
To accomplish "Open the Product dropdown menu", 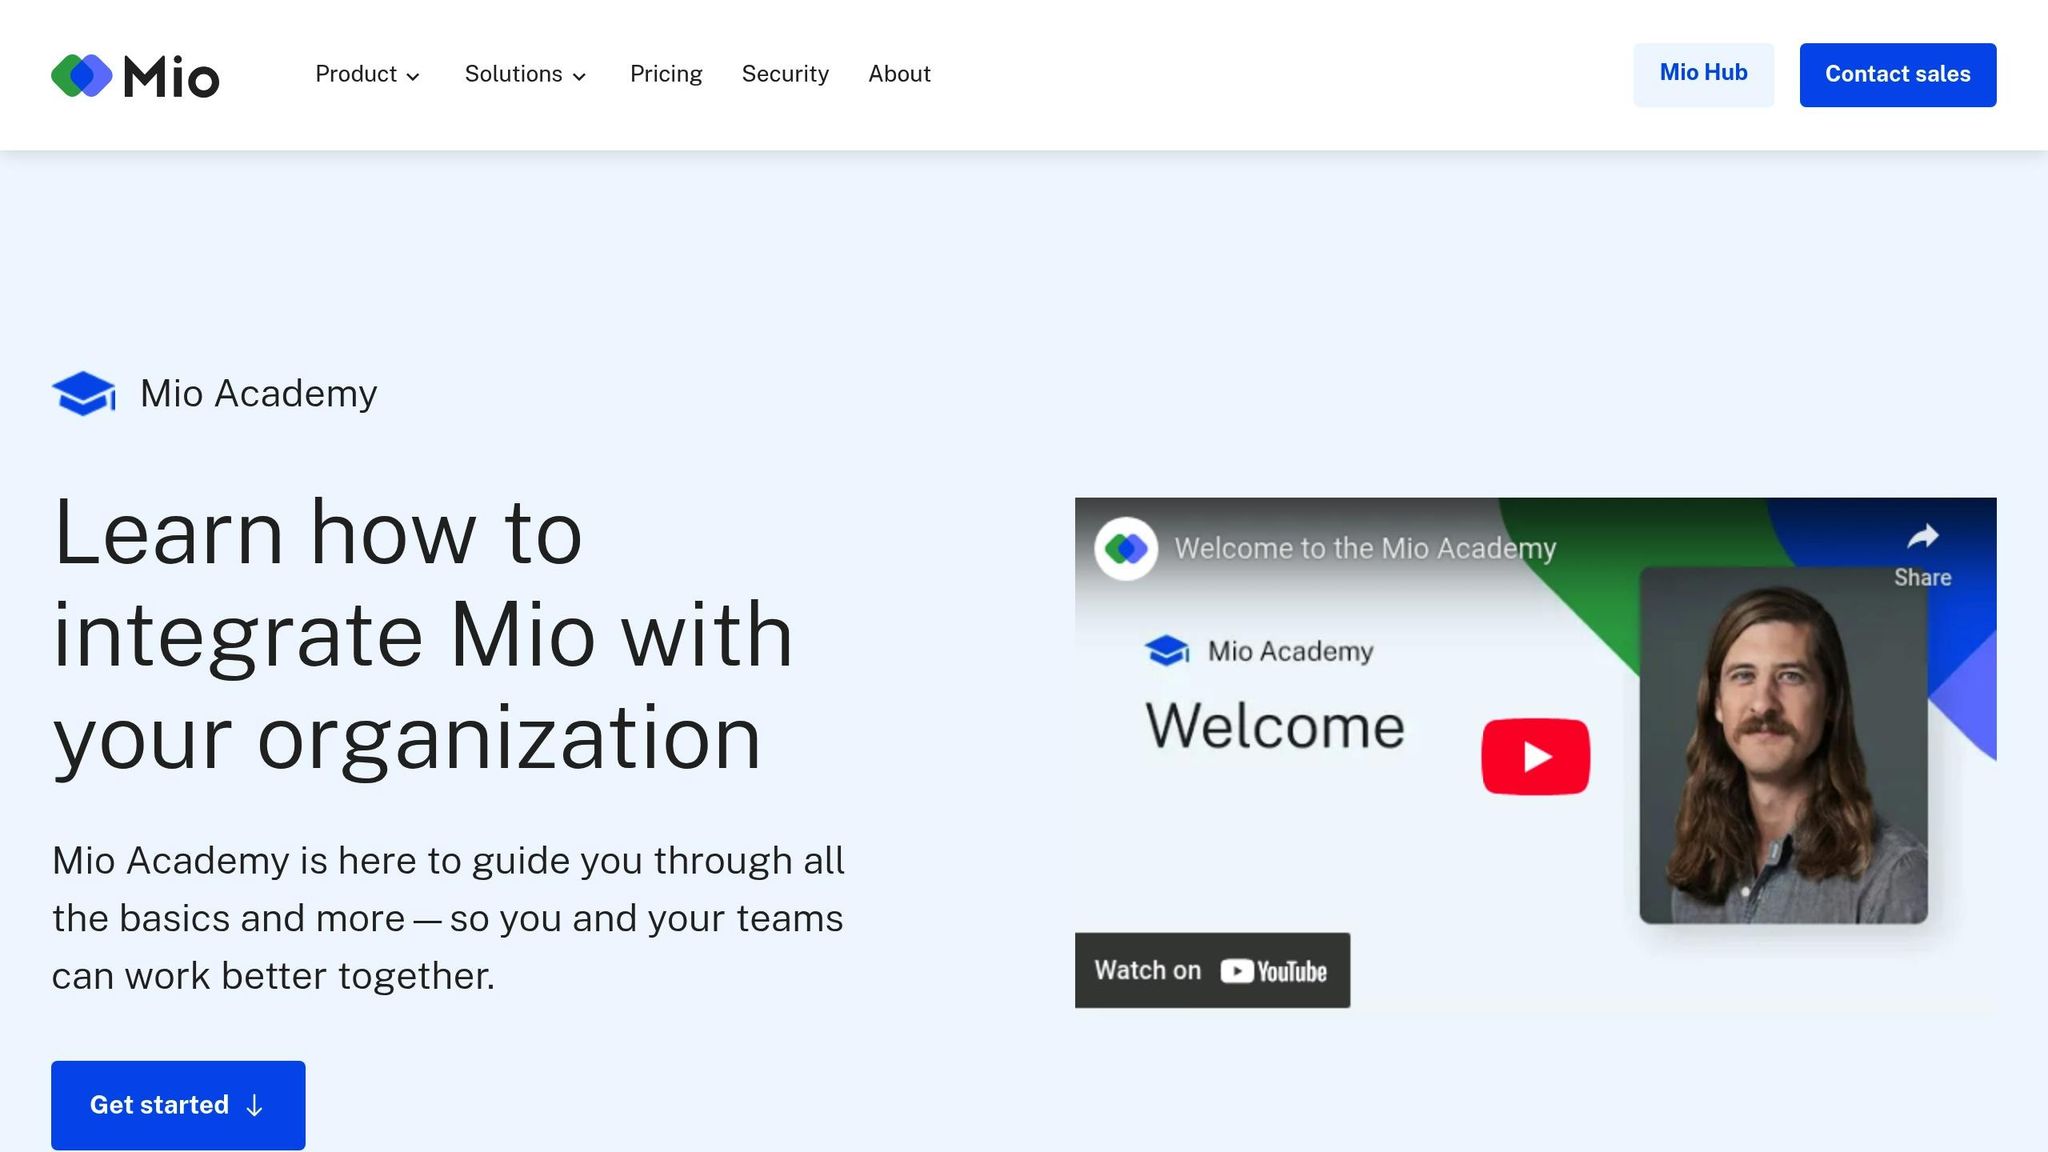I will point(367,74).
